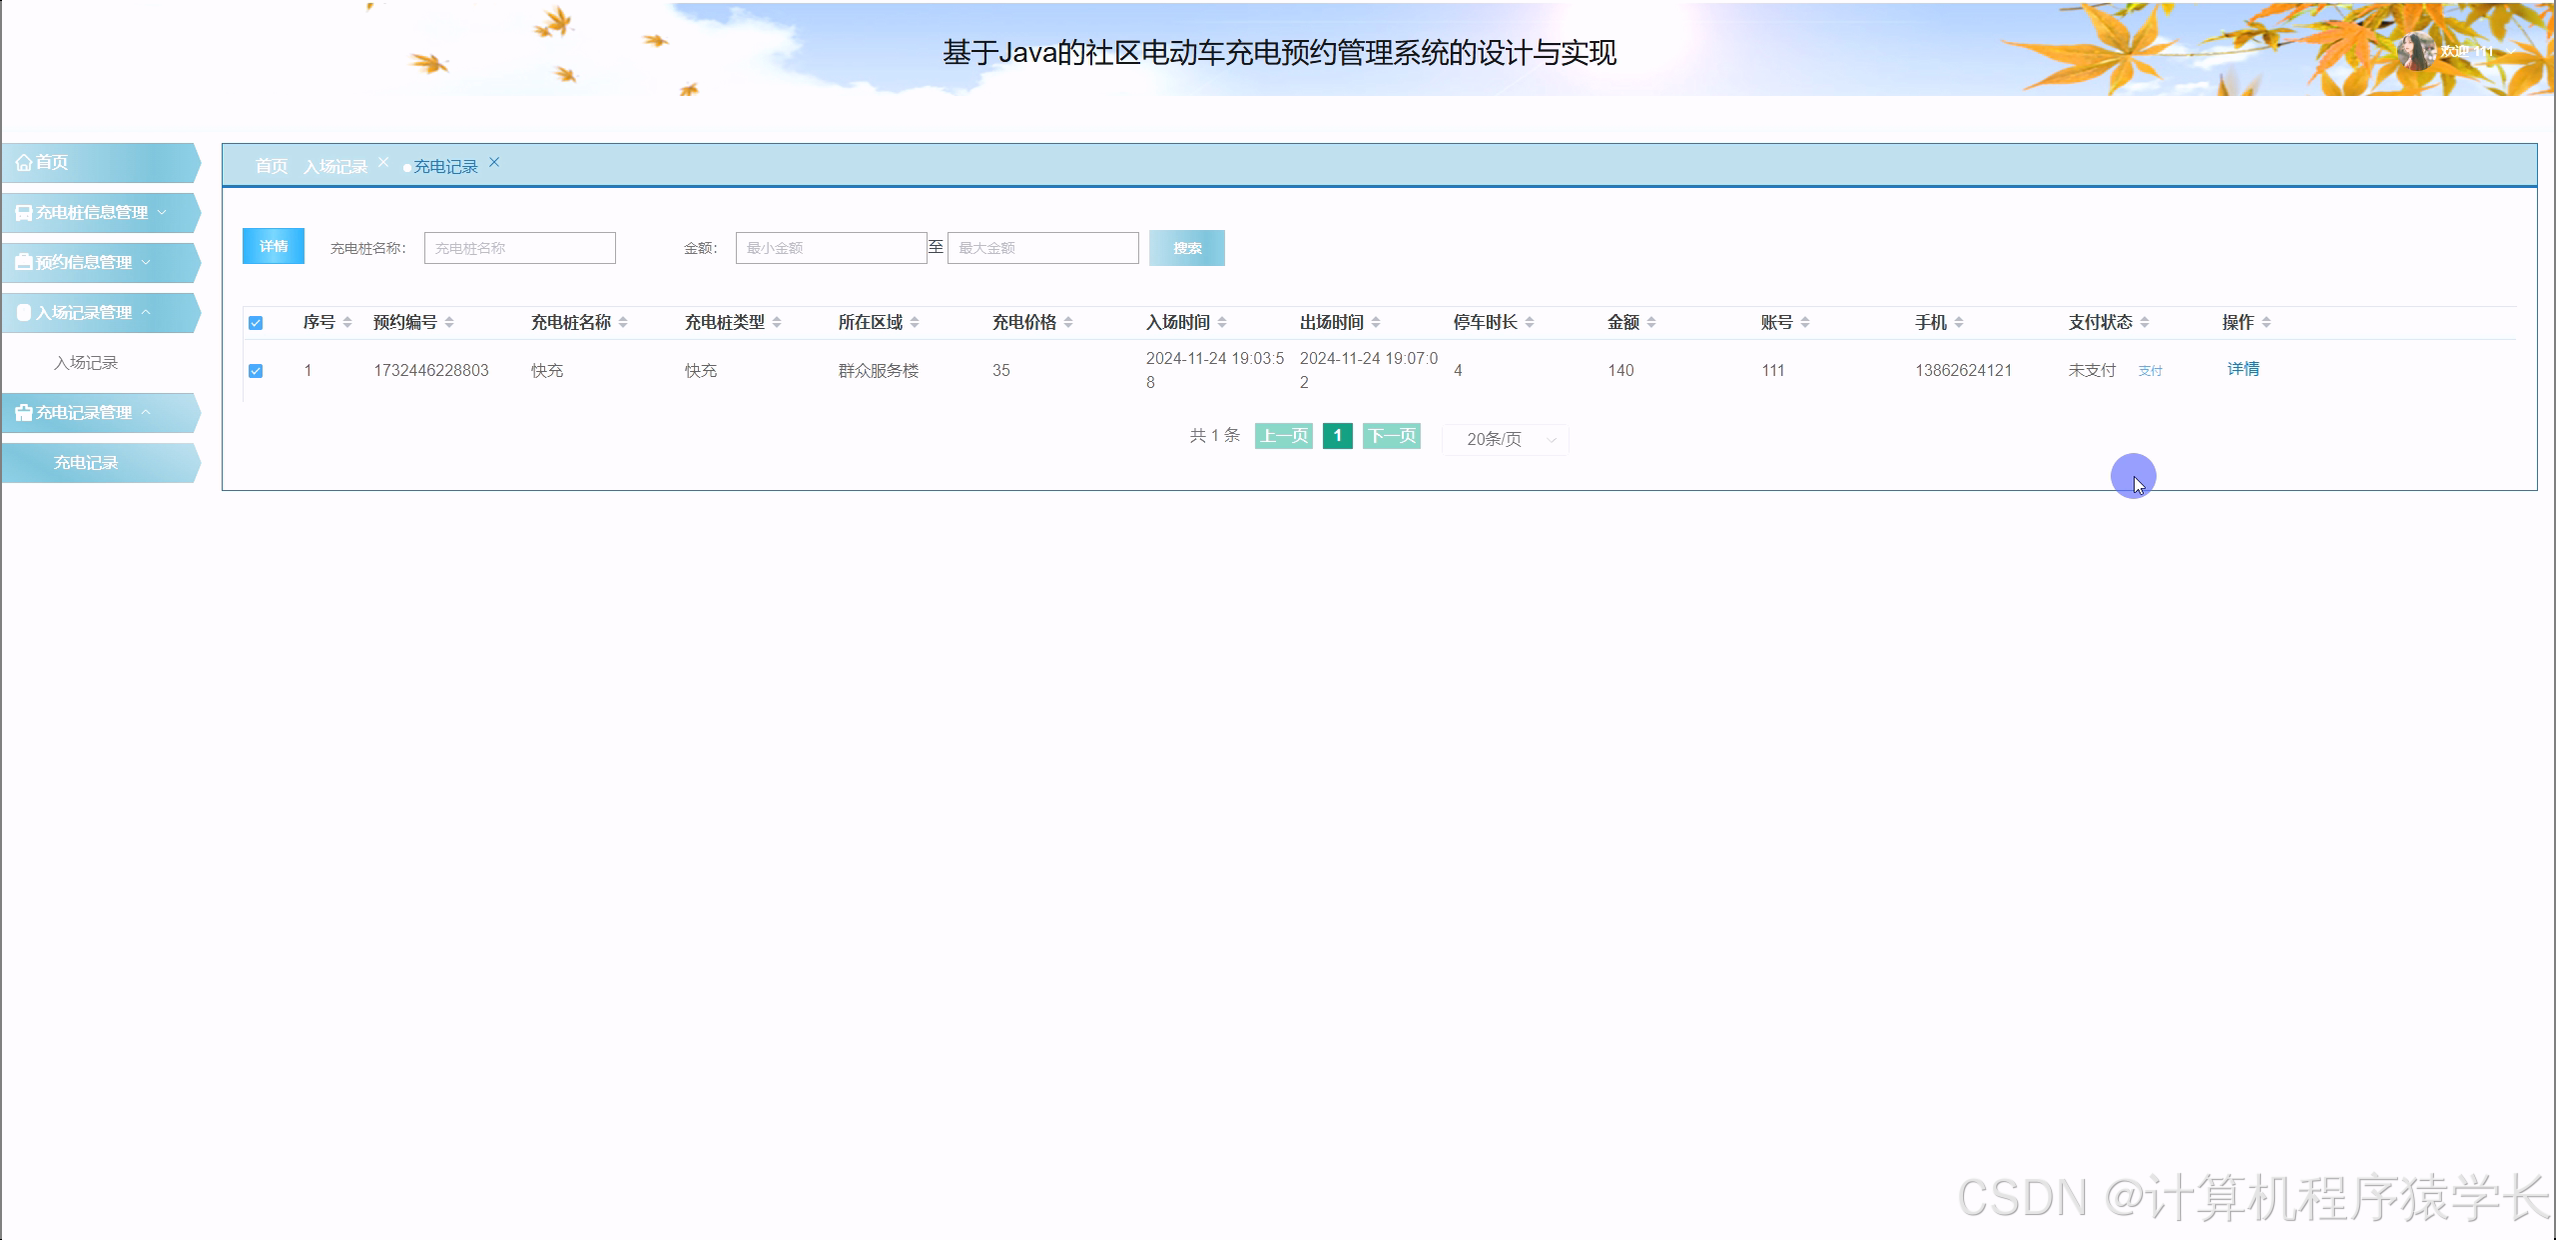Select the 充电记录管理 toolbox icon
This screenshot has width=2556, height=1240.
(23, 412)
